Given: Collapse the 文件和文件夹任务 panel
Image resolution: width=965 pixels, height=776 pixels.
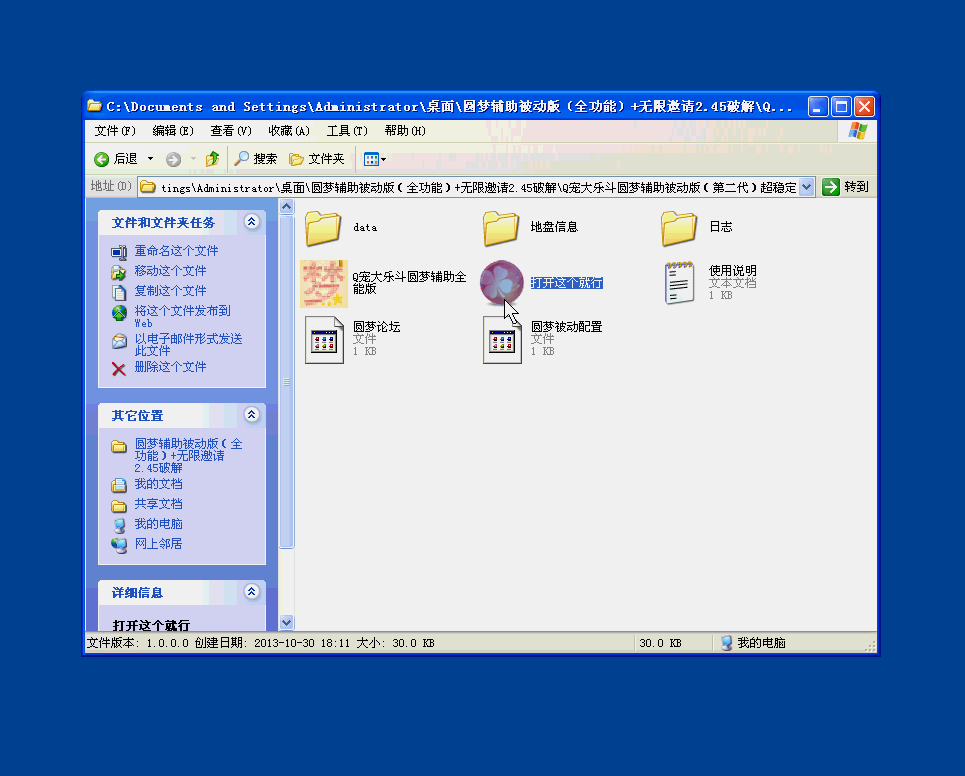Looking at the screenshot, I should coord(251,222).
